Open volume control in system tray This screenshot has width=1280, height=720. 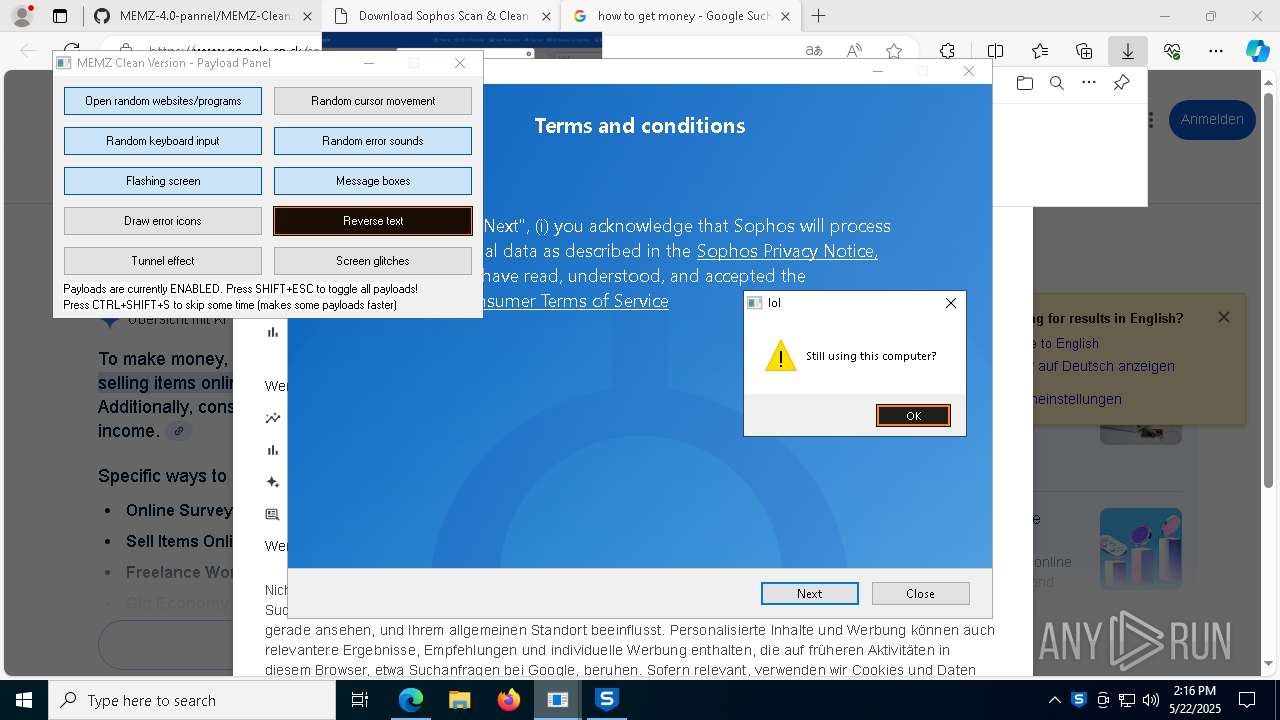[x=1151, y=700]
